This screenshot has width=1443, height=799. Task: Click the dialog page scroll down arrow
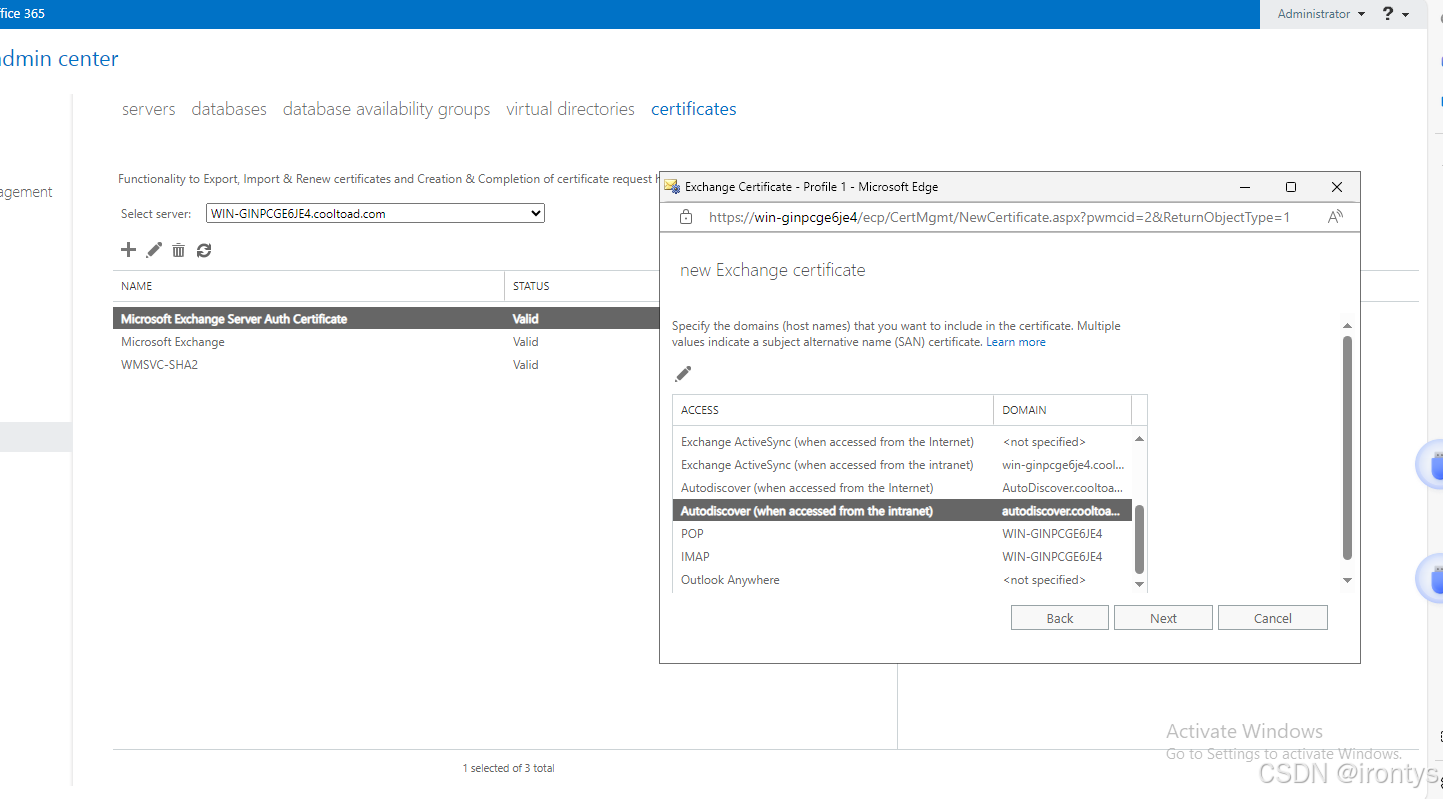1347,580
